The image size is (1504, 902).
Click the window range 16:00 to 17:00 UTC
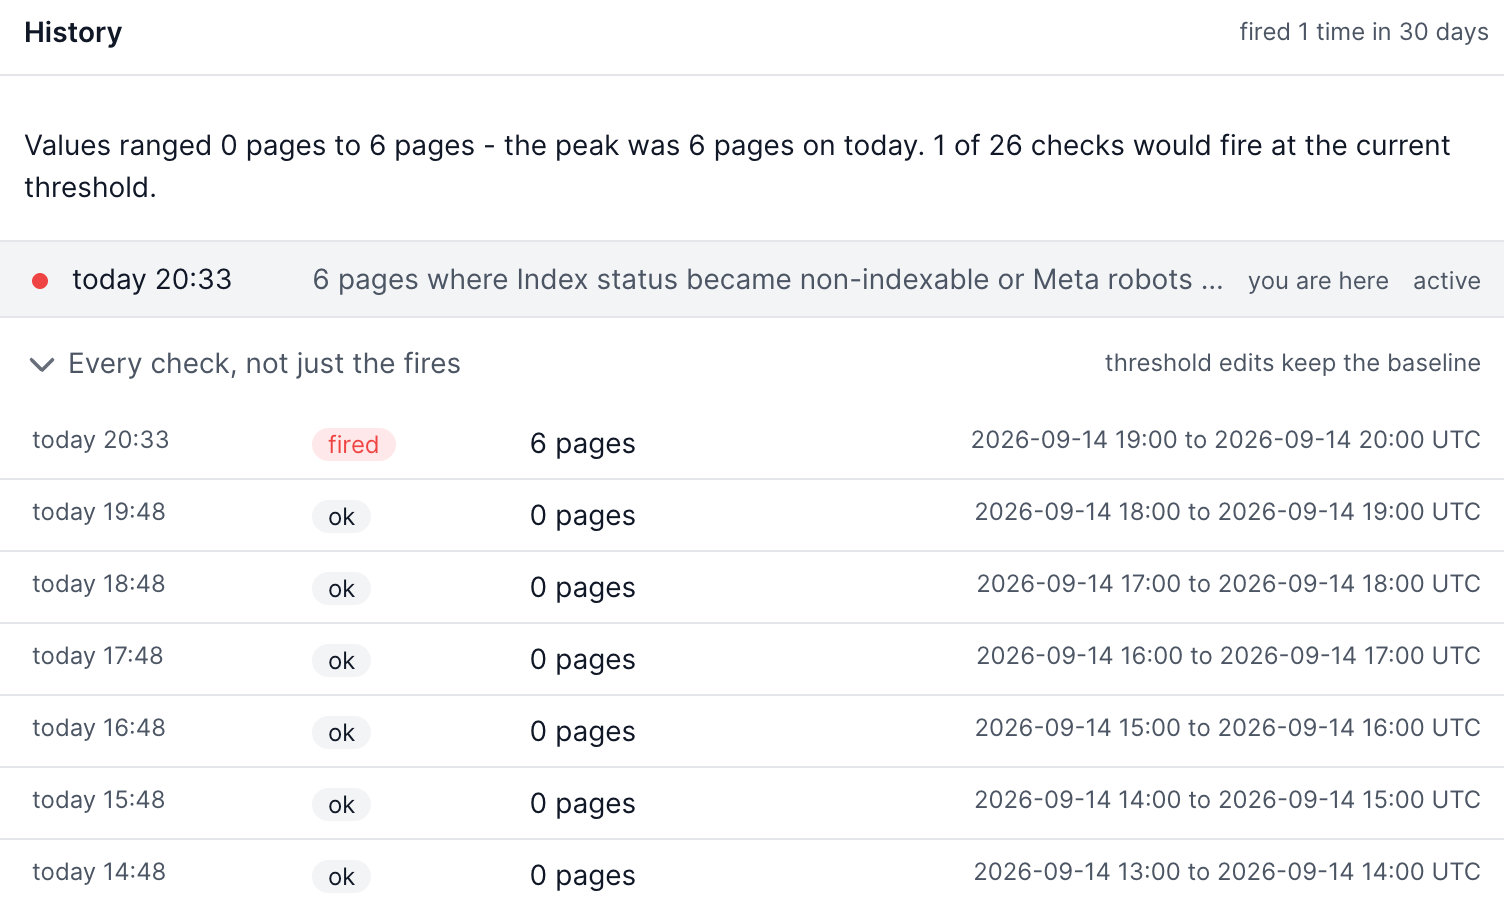tap(1229, 656)
